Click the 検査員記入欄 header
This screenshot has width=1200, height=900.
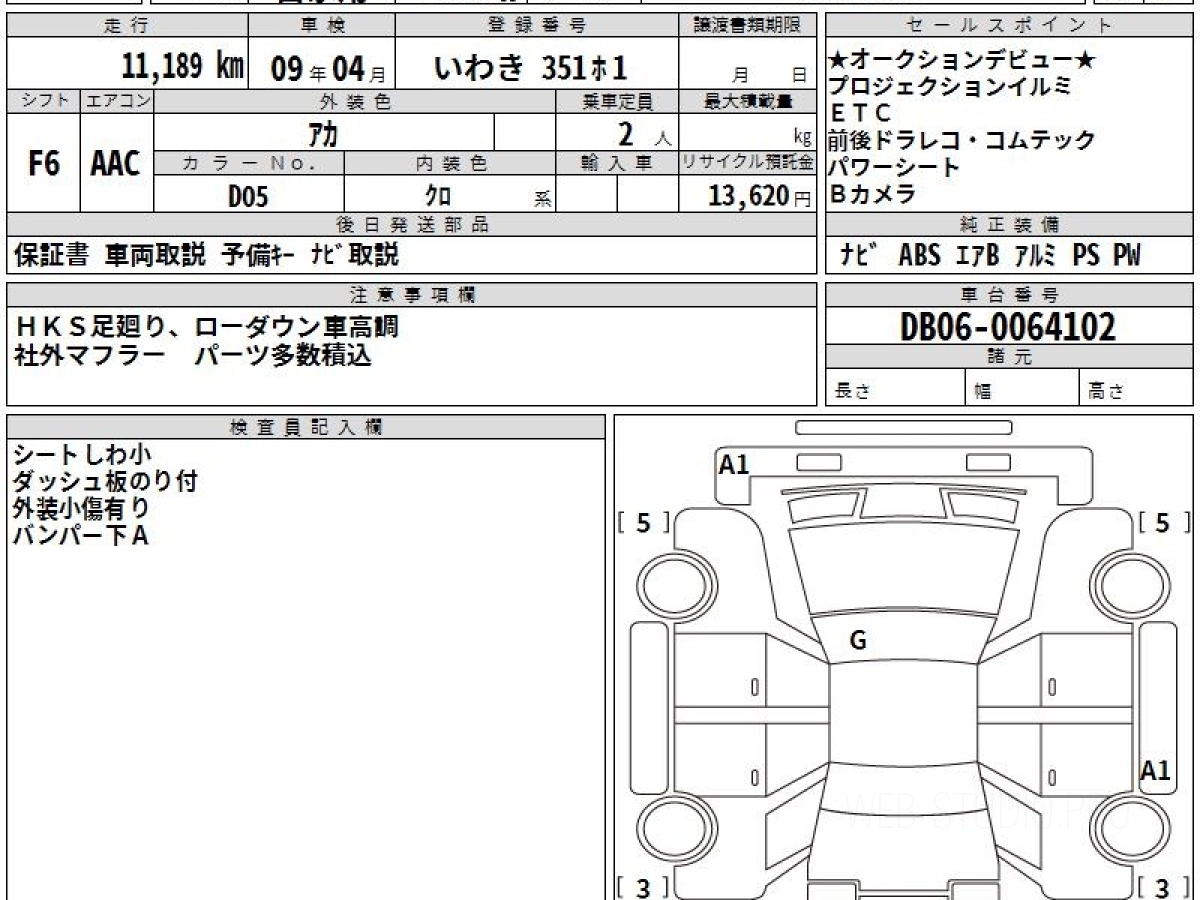305,427
